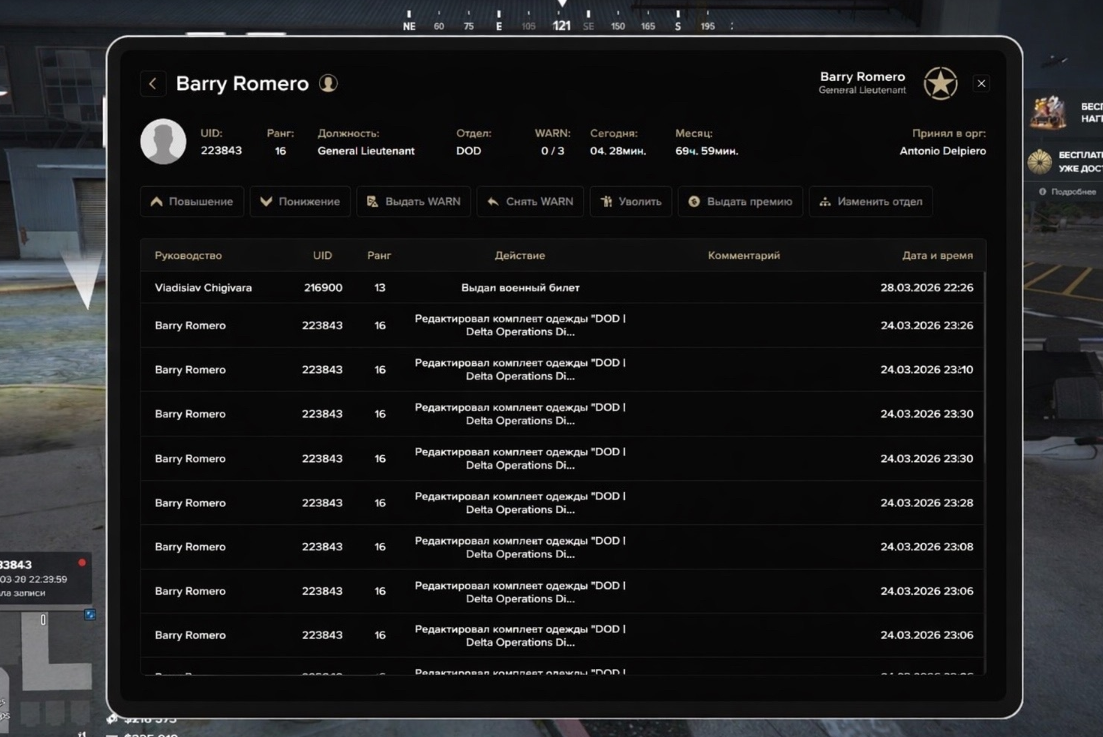Fire the member using Уволить
Viewport: 1103px width, 737px height.
click(630, 202)
